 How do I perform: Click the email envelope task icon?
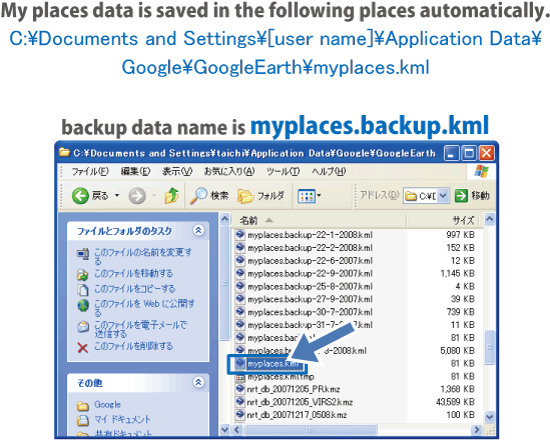click(x=83, y=327)
